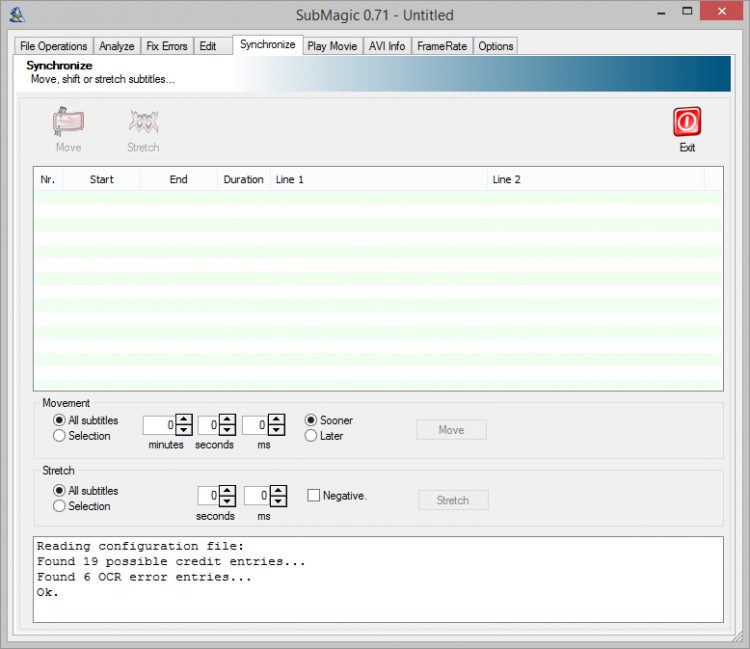The width and height of the screenshot is (750, 649).
Task: Click the Line 1 column header
Action: (378, 179)
